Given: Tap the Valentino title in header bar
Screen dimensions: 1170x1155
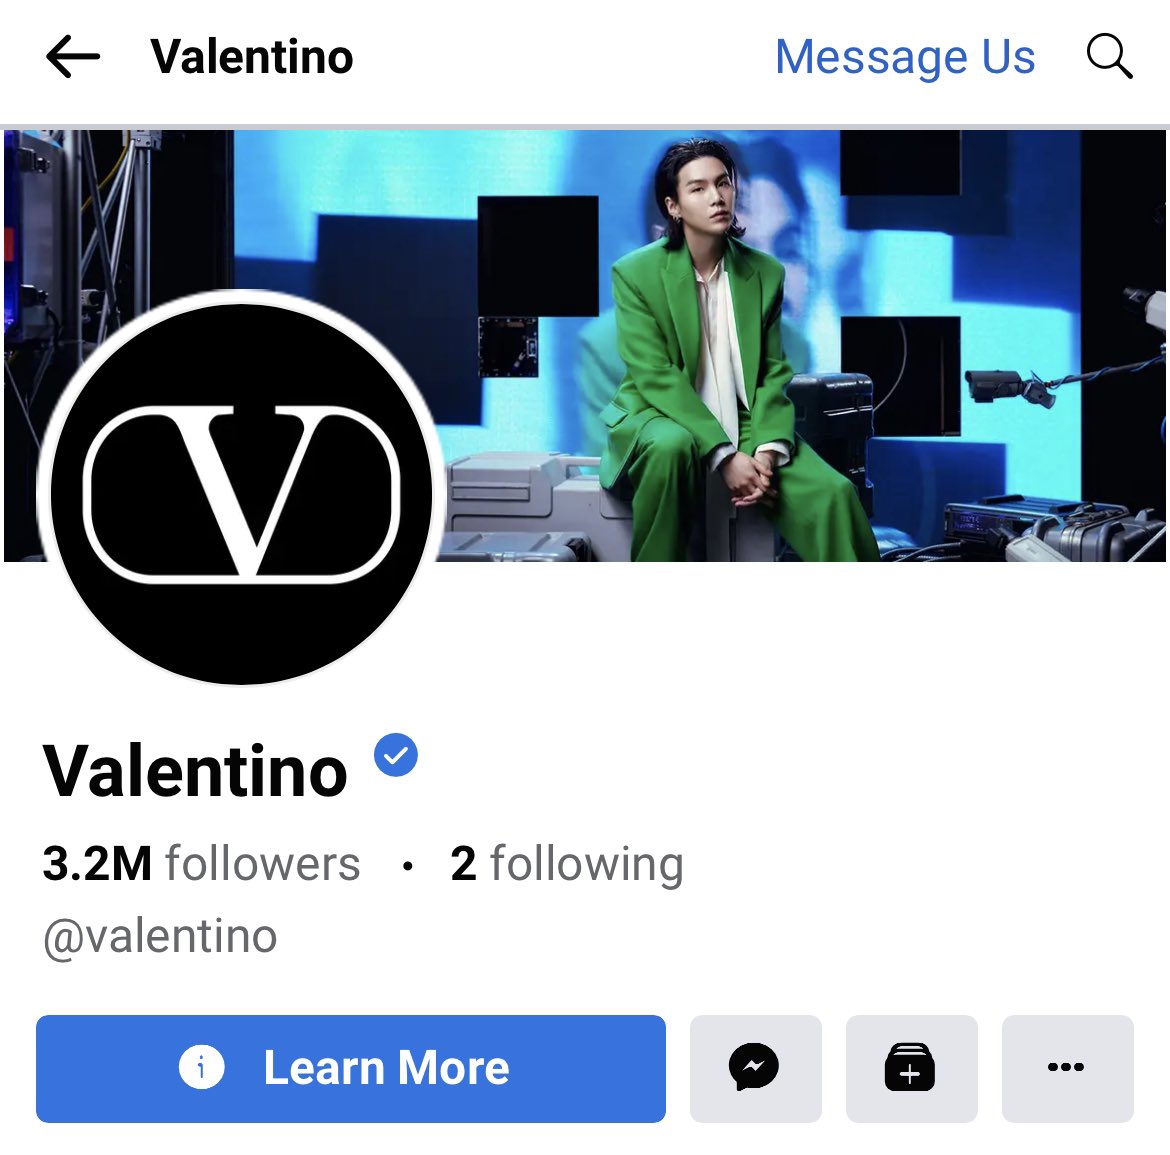Looking at the screenshot, I should coord(251,57).
